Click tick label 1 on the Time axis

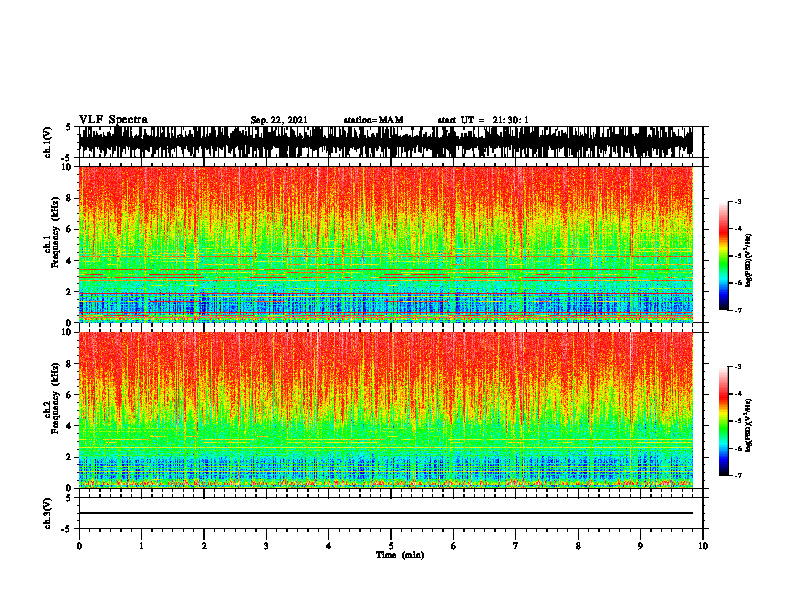click(x=141, y=546)
